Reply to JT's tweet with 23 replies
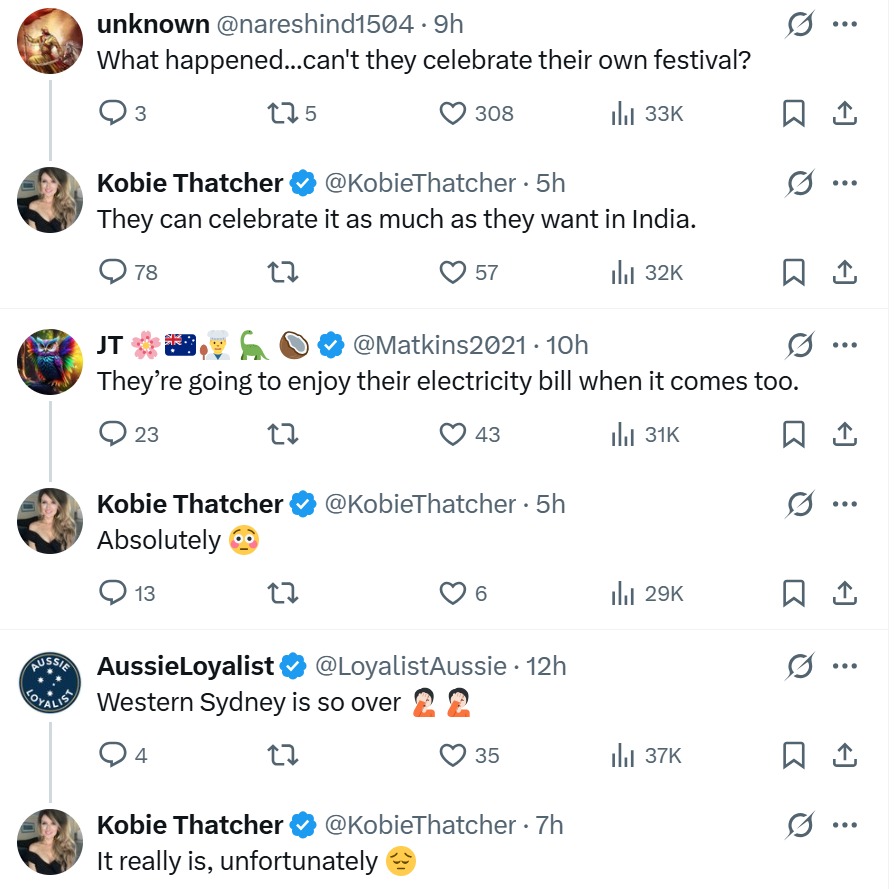This screenshot has width=896, height=889. (113, 434)
